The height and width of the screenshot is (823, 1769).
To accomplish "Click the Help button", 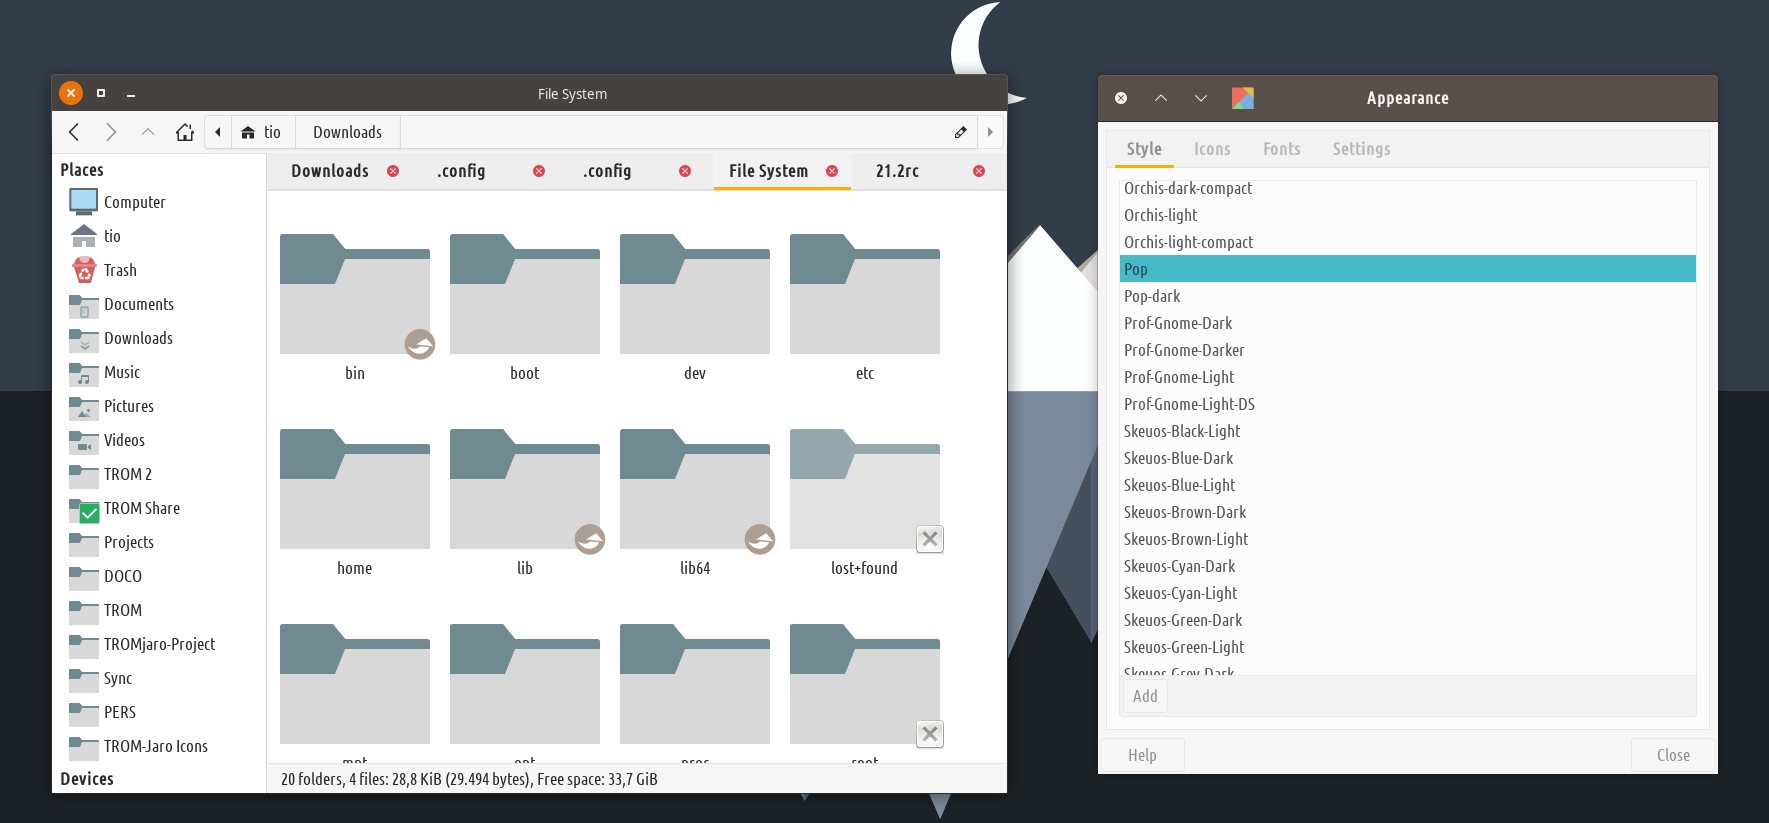I will point(1142,755).
